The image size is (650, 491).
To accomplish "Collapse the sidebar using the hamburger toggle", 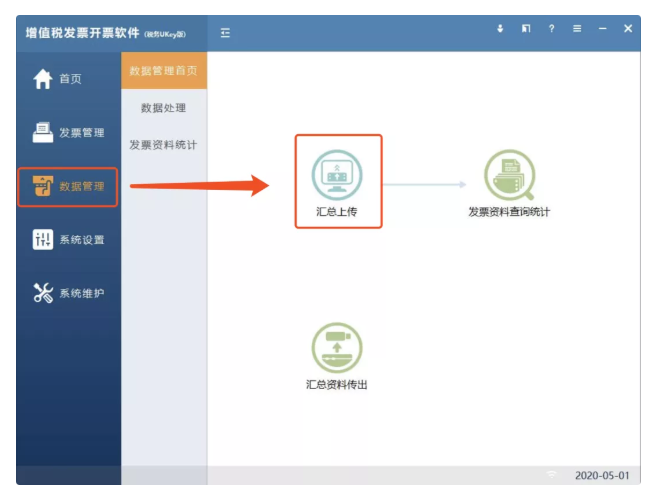I will [x=225, y=32].
